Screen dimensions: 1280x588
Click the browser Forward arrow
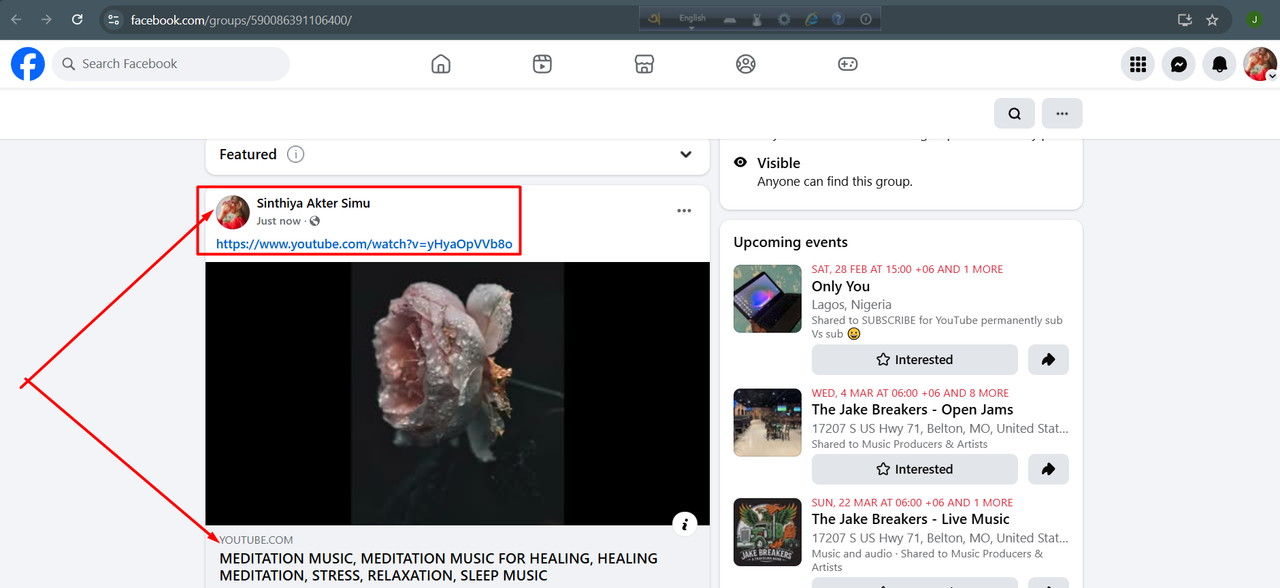[x=47, y=19]
